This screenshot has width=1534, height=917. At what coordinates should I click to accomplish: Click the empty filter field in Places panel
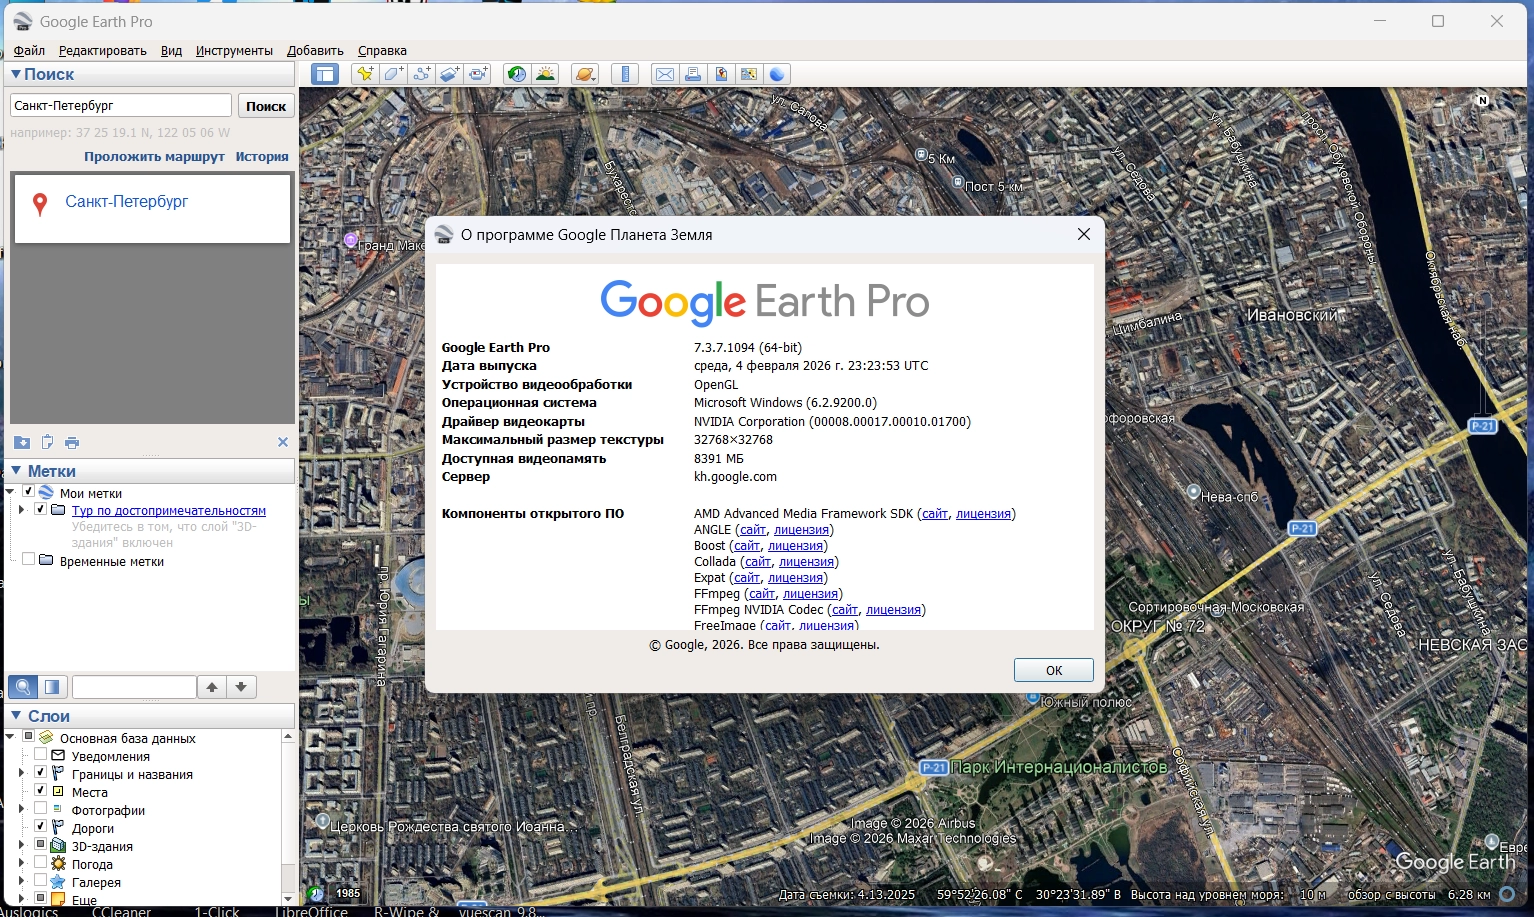tap(134, 687)
